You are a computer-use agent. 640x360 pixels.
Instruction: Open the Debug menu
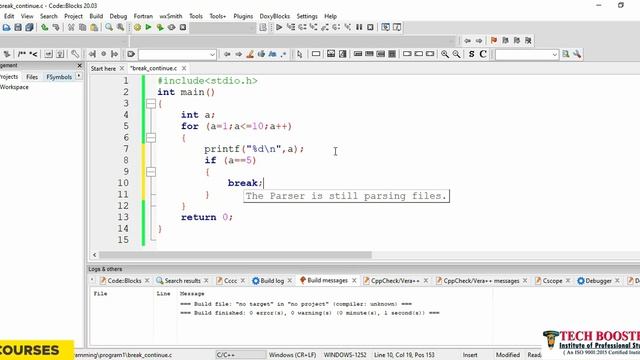click(x=118, y=16)
